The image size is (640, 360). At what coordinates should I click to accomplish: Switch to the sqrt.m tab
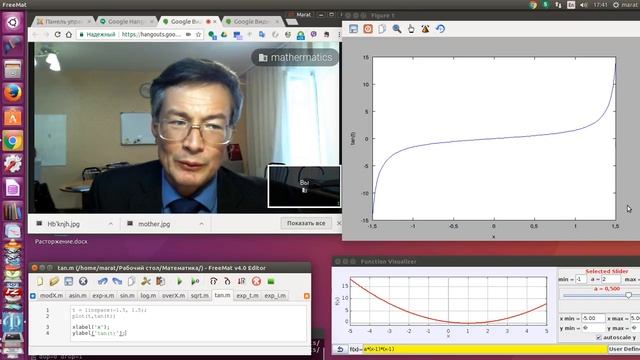tap(200, 296)
